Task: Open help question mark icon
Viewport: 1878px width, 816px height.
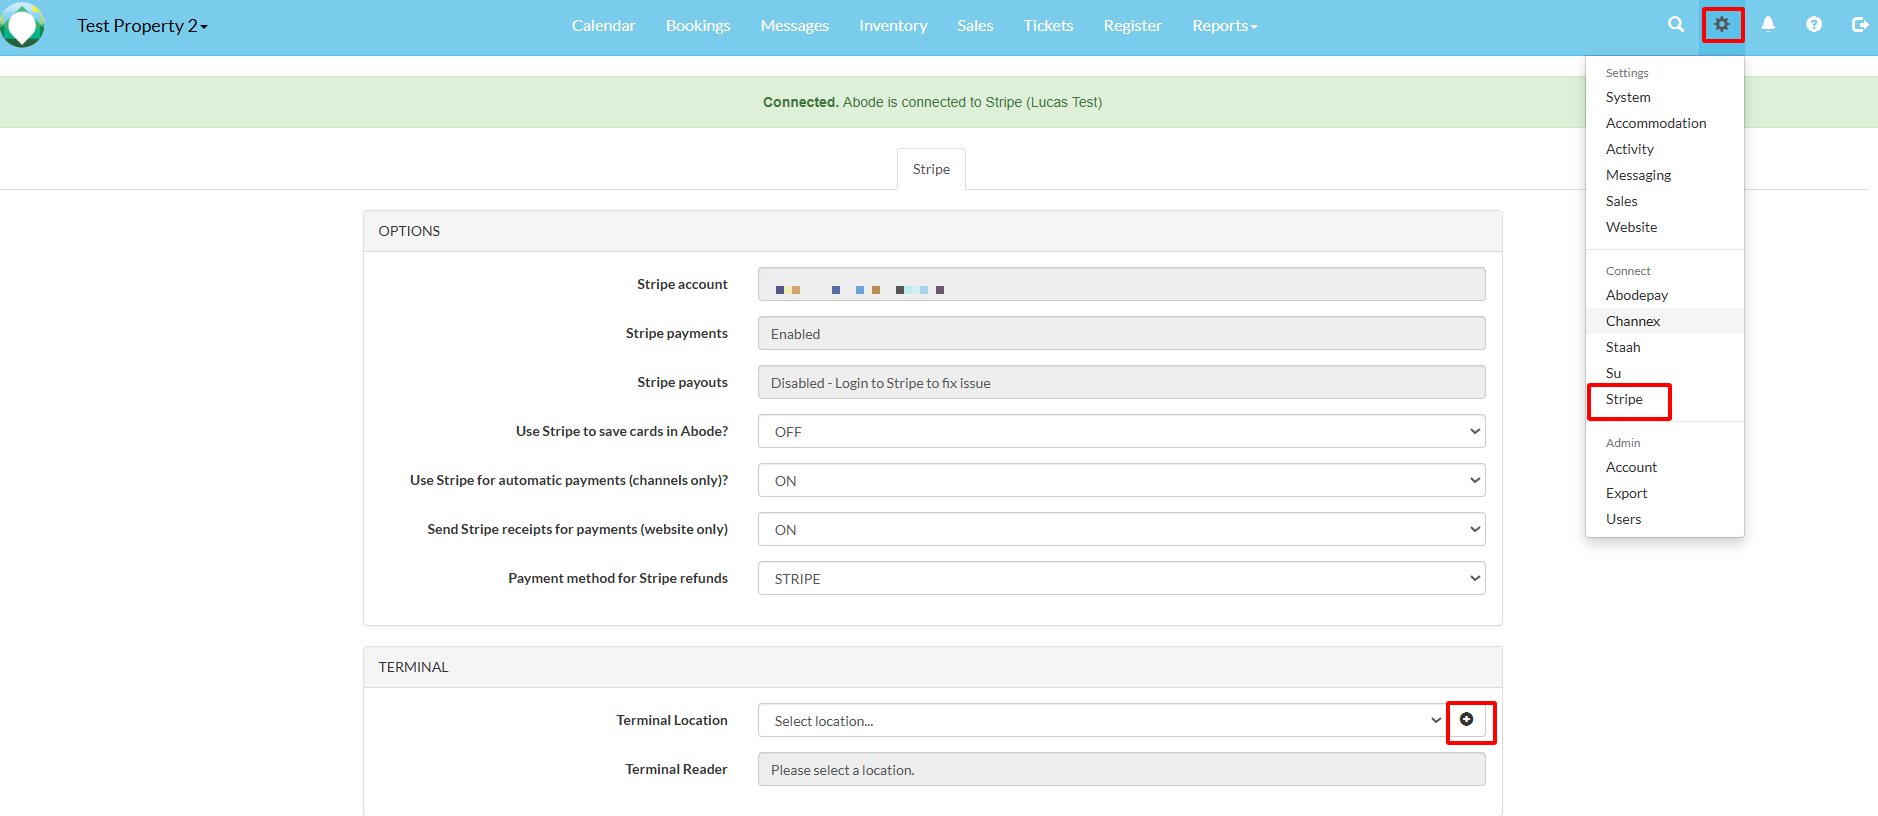Action: [1814, 25]
